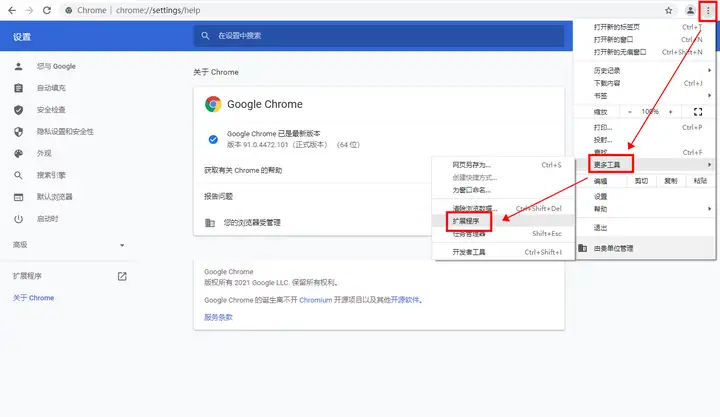Choose 投射... in the Chrome menu

(x=645, y=140)
